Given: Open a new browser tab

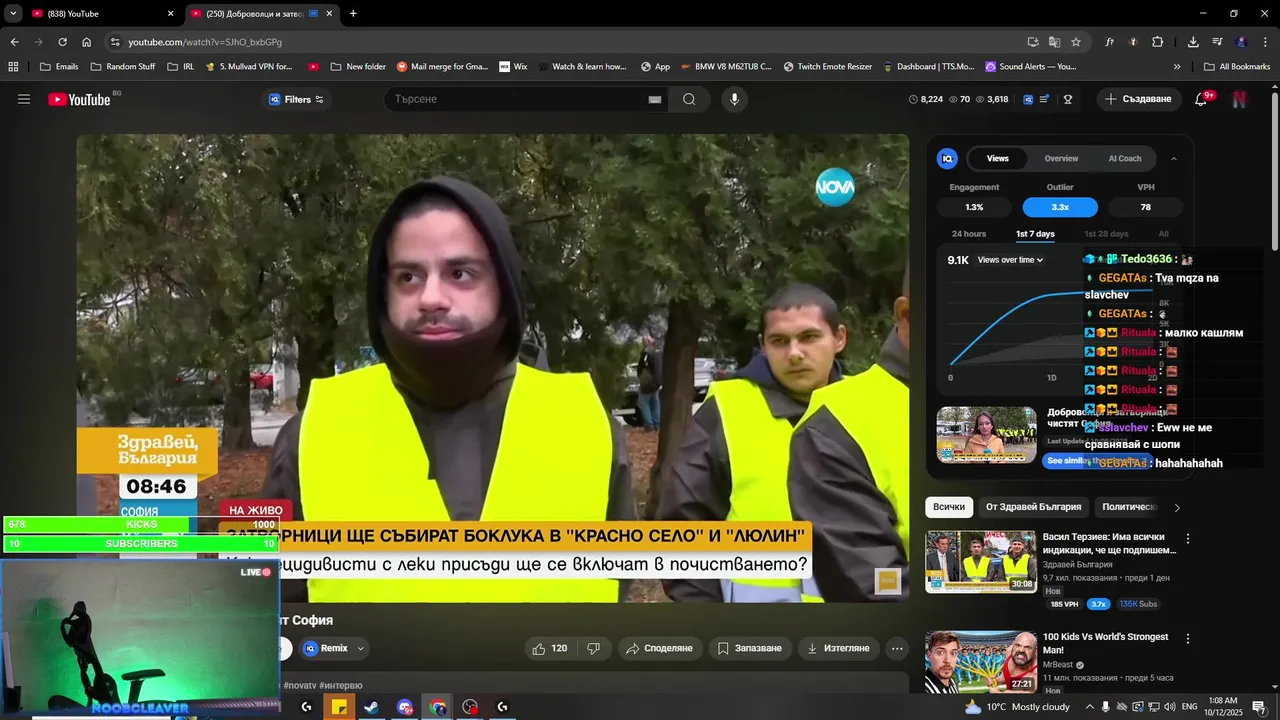Looking at the screenshot, I should point(353,13).
